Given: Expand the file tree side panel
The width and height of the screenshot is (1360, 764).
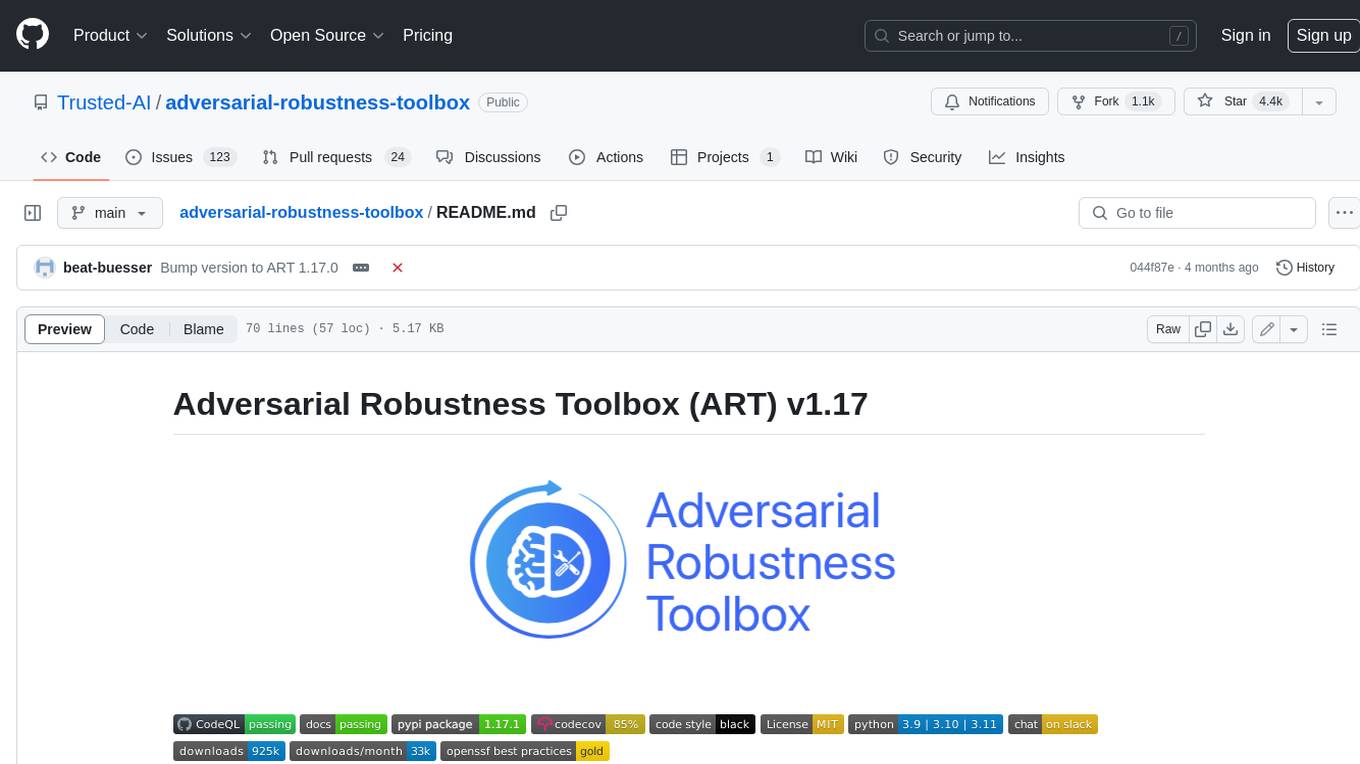Looking at the screenshot, I should pos(33,213).
